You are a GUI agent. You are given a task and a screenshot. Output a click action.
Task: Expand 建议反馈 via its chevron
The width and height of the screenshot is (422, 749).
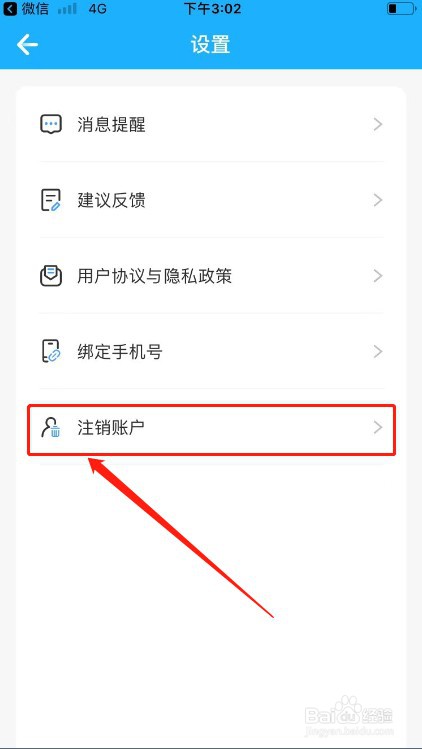coord(378,200)
